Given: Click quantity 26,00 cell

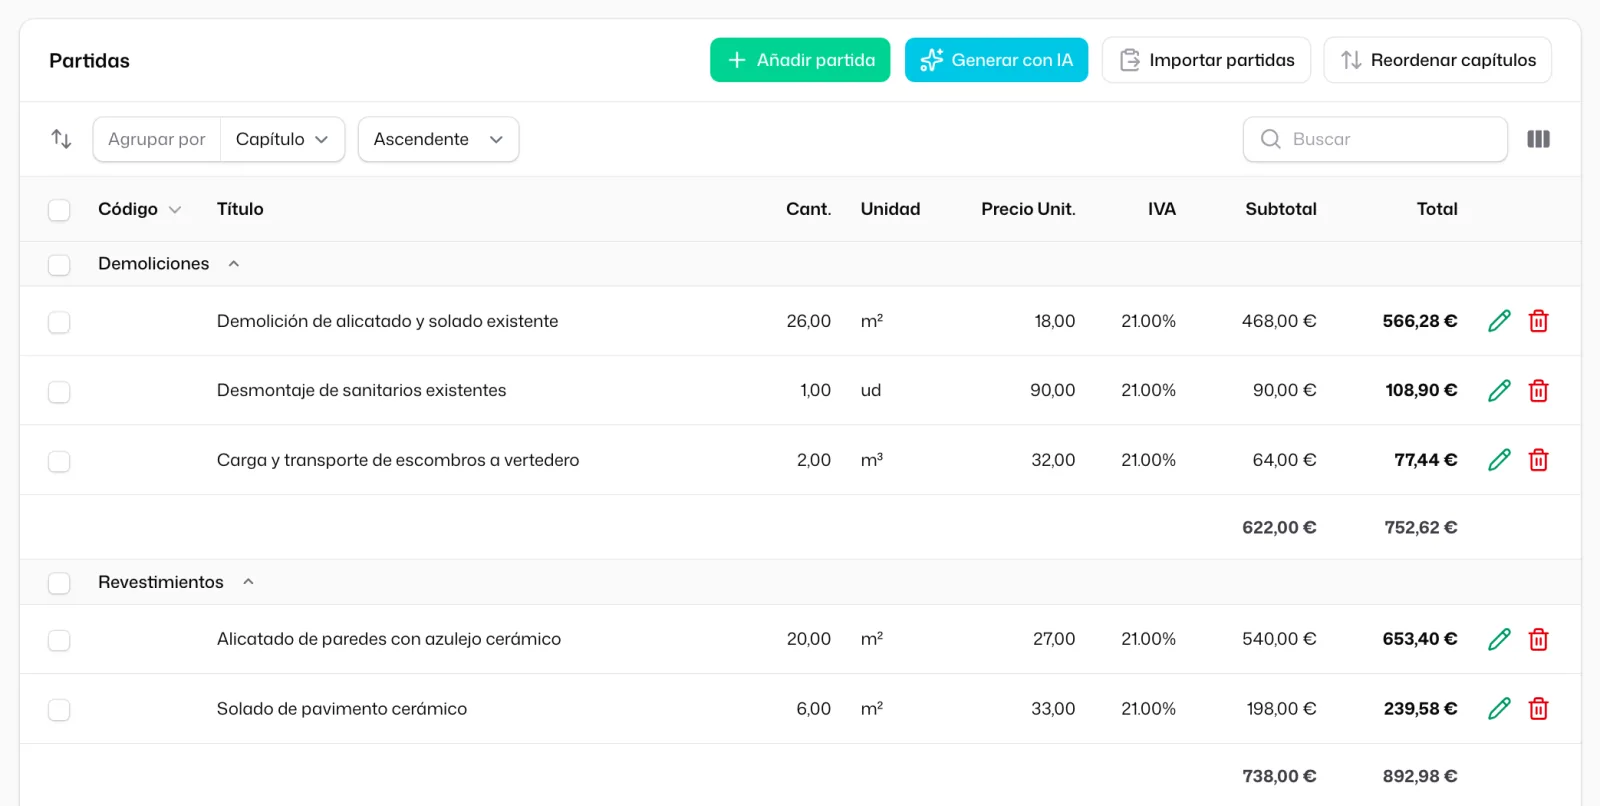Looking at the screenshot, I should [x=809, y=321].
